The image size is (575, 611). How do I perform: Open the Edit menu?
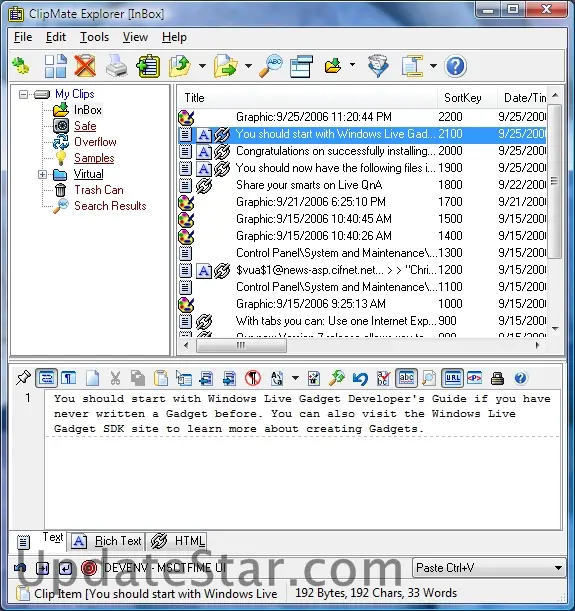(56, 37)
